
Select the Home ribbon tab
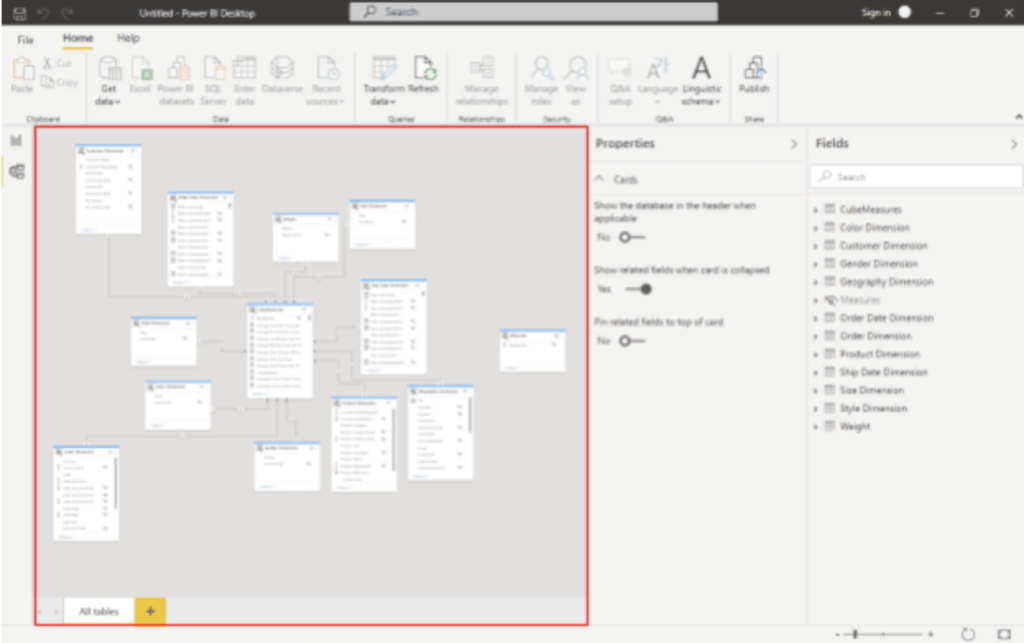tap(78, 39)
